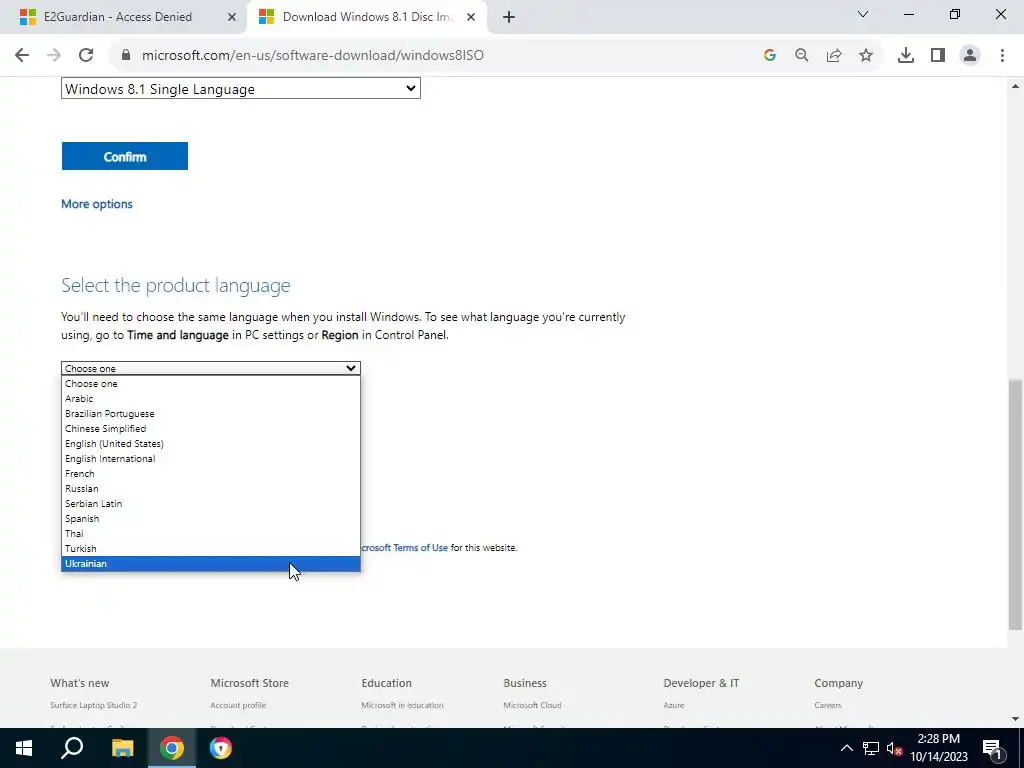The width and height of the screenshot is (1024, 768).
Task: Reload the page with the refresh icon
Action: tap(86, 56)
